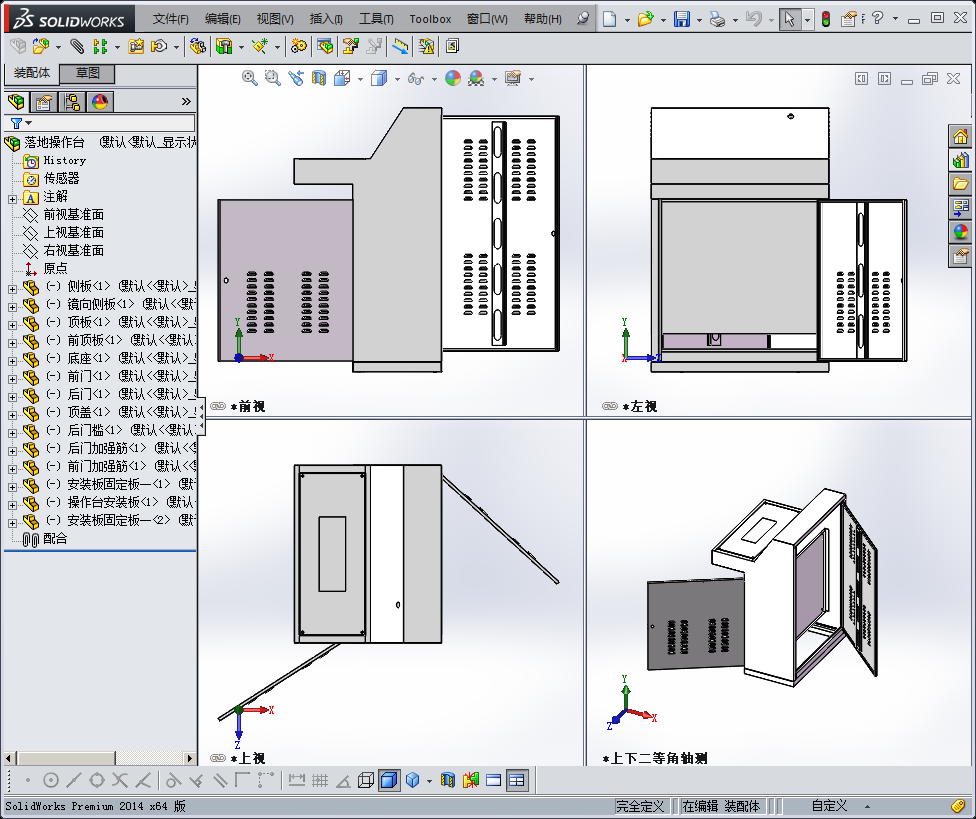Image resolution: width=976 pixels, height=819 pixels.
Task: Click the Mate paperclip icon in toolbar
Action: click(77, 46)
